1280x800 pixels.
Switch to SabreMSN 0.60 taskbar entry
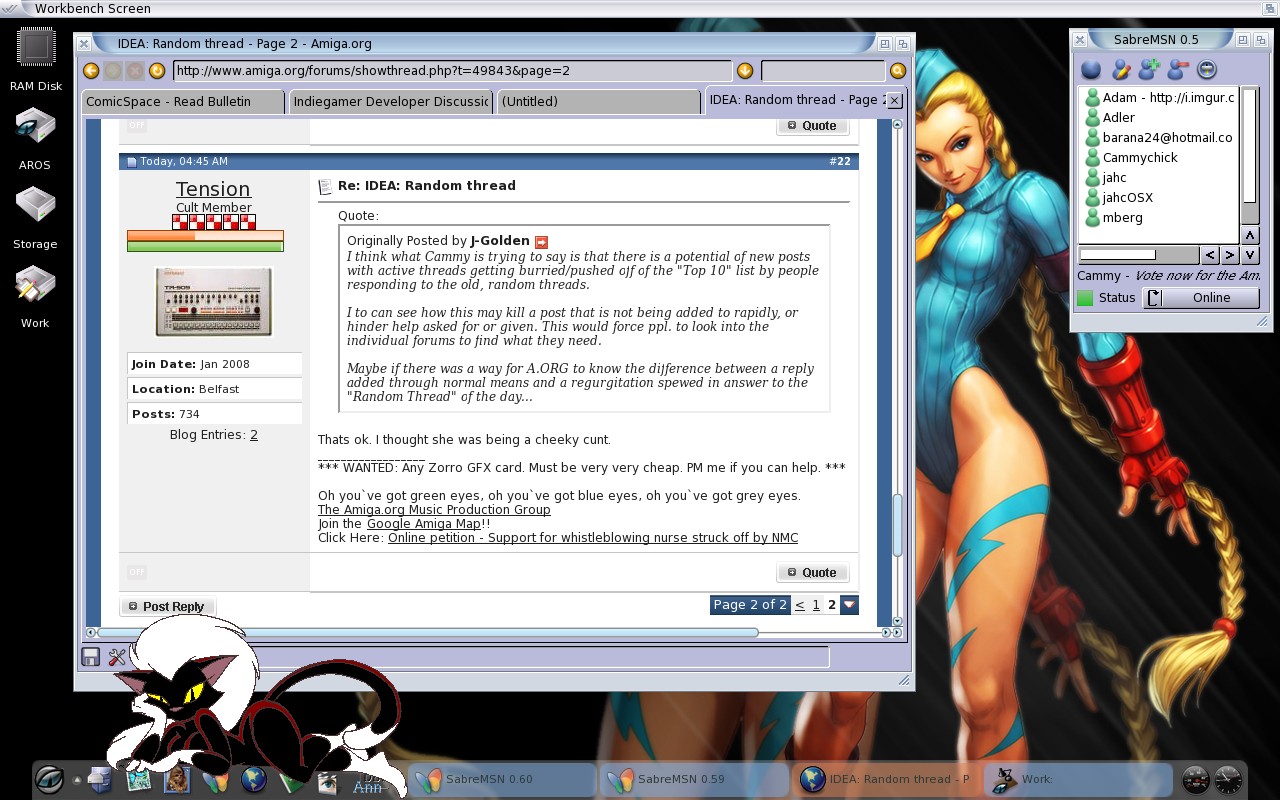(x=502, y=779)
